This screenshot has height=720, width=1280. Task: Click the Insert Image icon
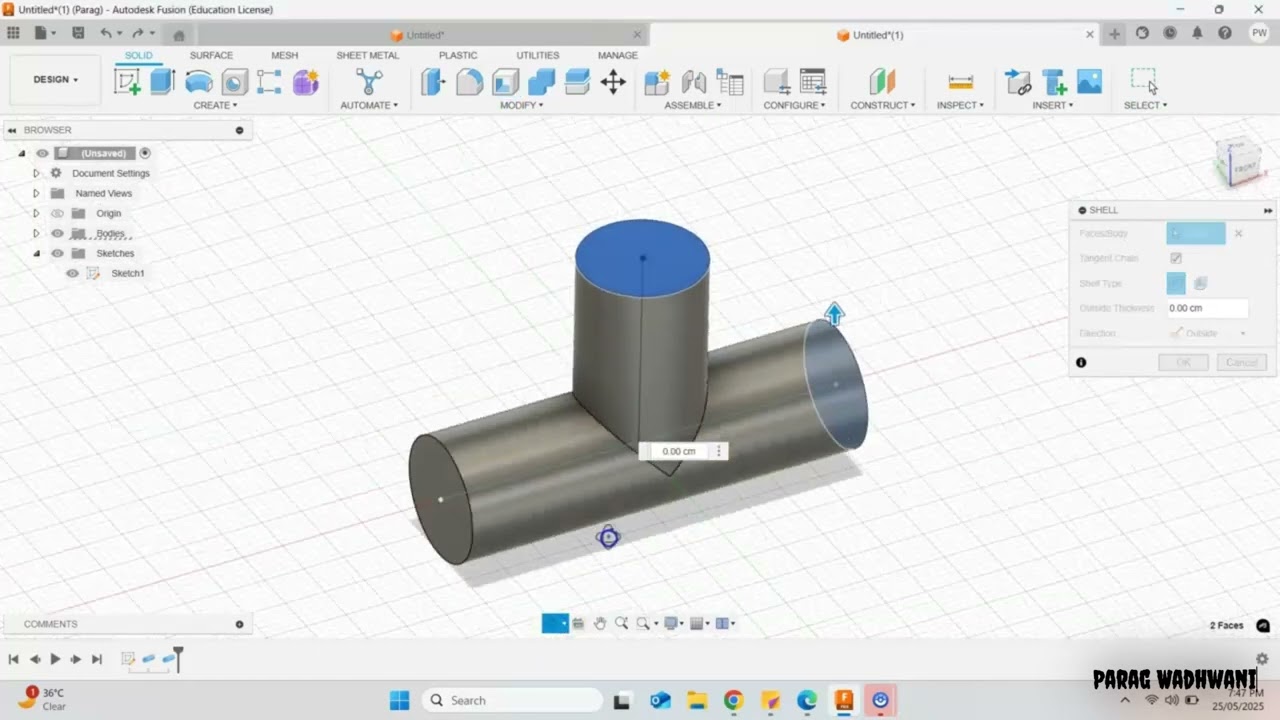tap(1089, 82)
